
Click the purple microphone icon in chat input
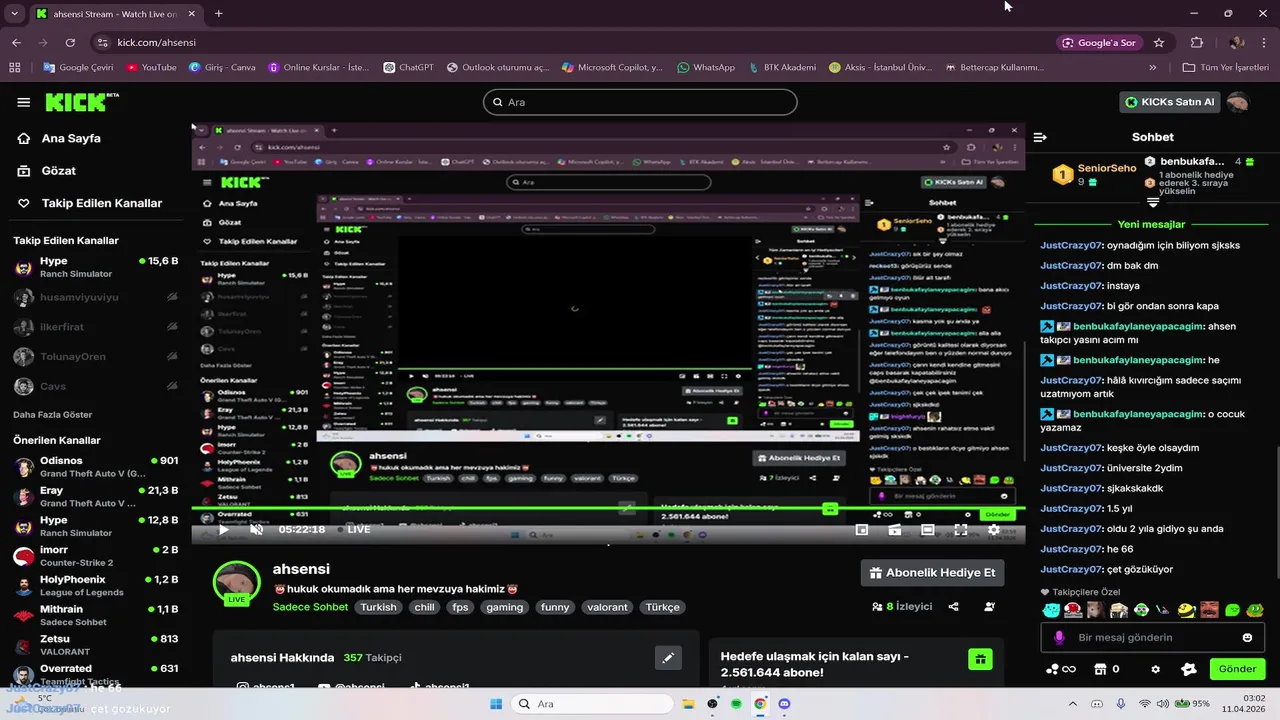coord(1059,637)
